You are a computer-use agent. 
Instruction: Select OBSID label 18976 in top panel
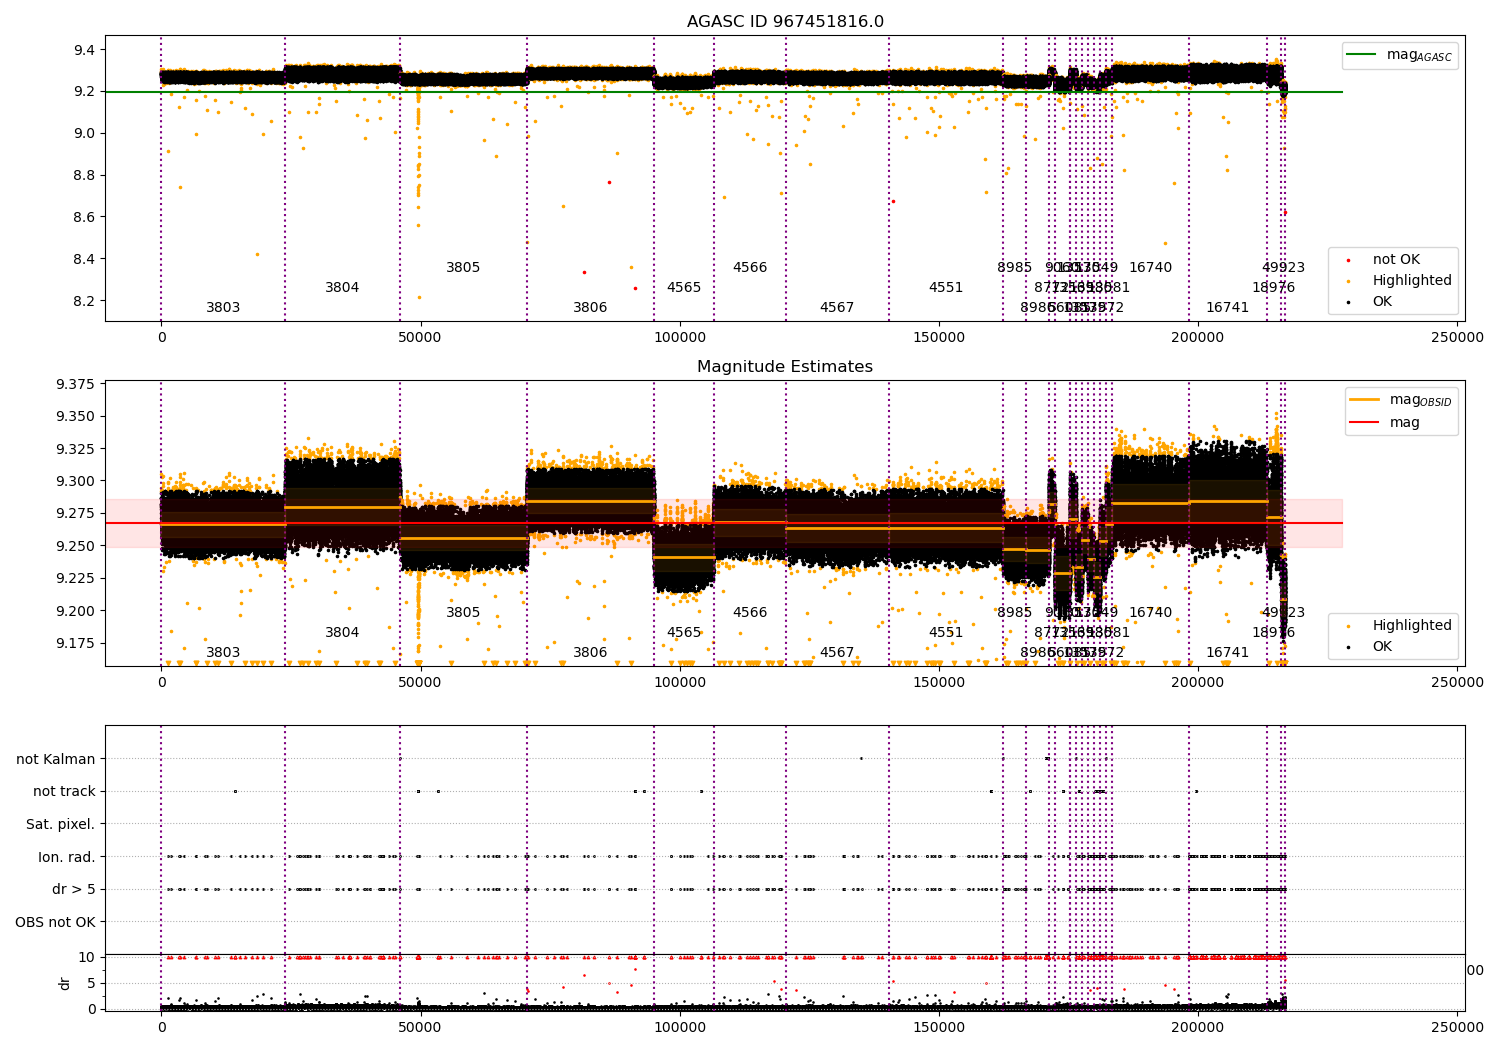coord(1273,288)
